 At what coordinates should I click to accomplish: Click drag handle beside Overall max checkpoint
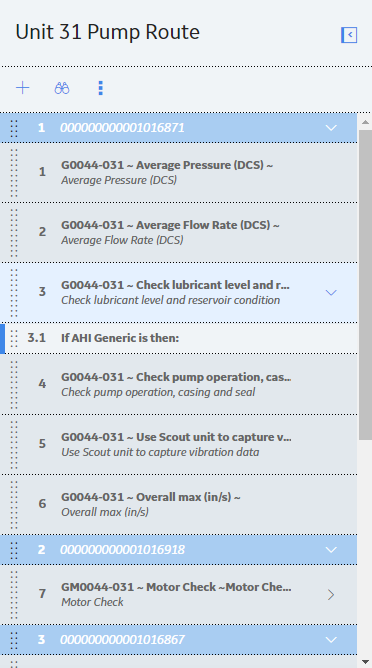(14, 504)
